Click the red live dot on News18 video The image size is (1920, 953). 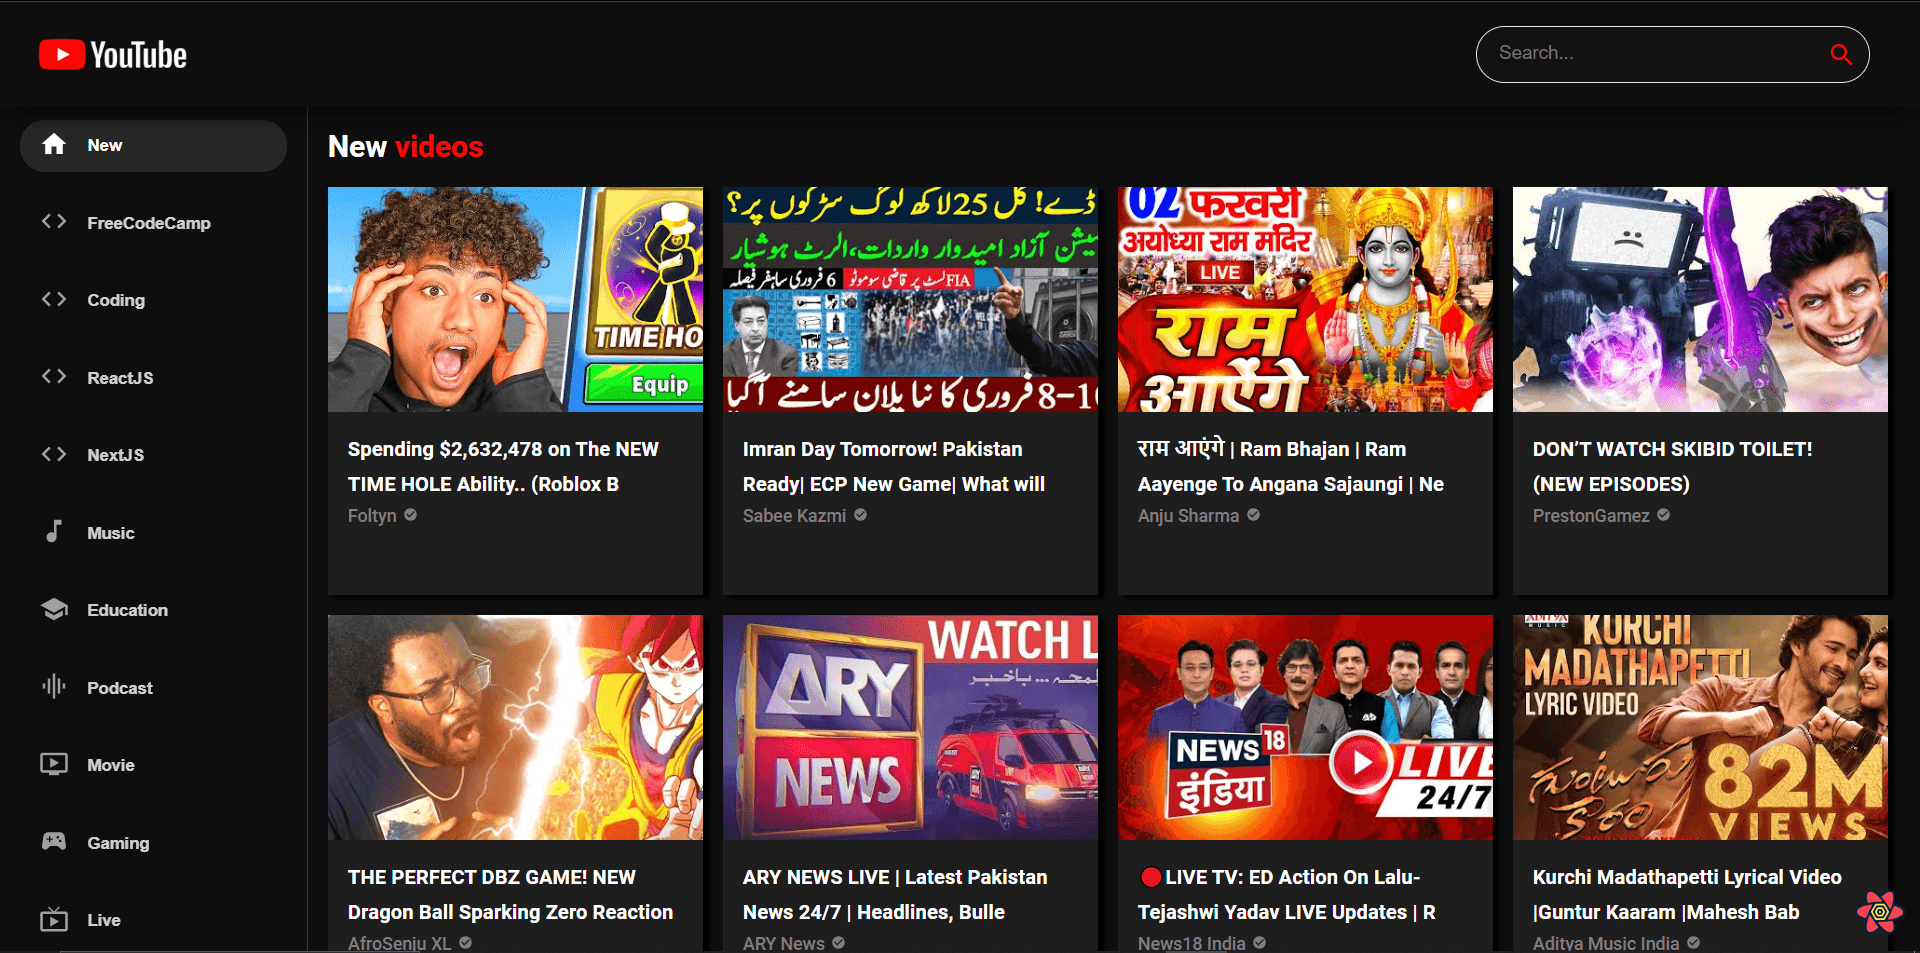(x=1150, y=877)
